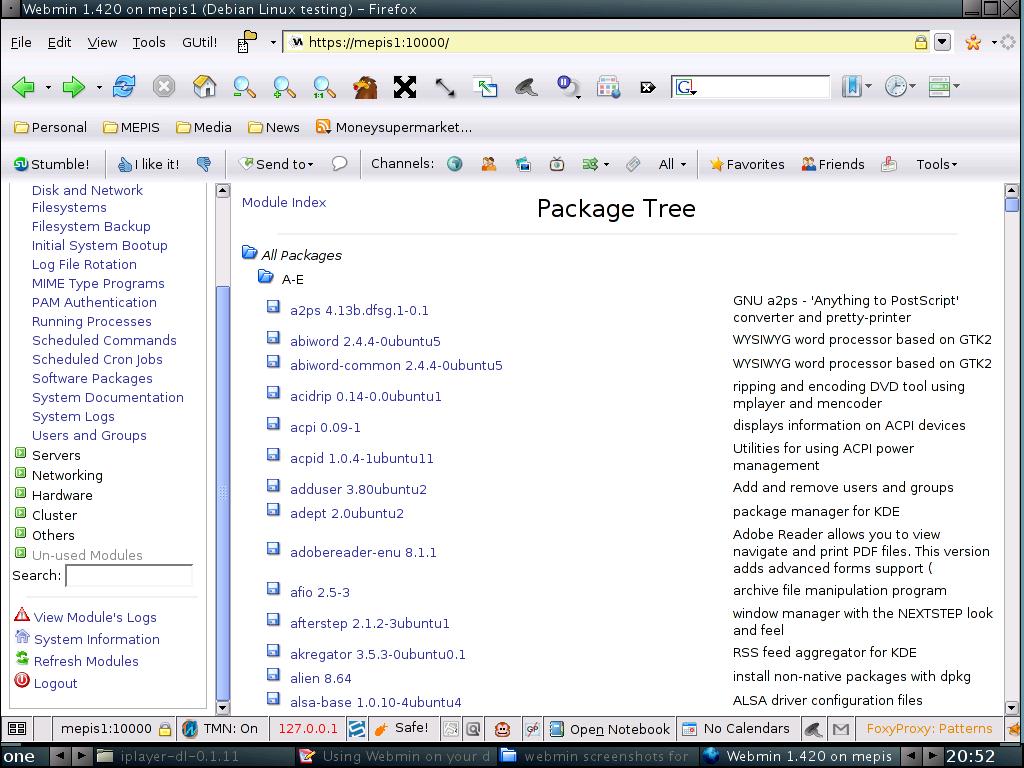Open the All channels dropdown
The width and height of the screenshot is (1024, 768).
[672, 164]
